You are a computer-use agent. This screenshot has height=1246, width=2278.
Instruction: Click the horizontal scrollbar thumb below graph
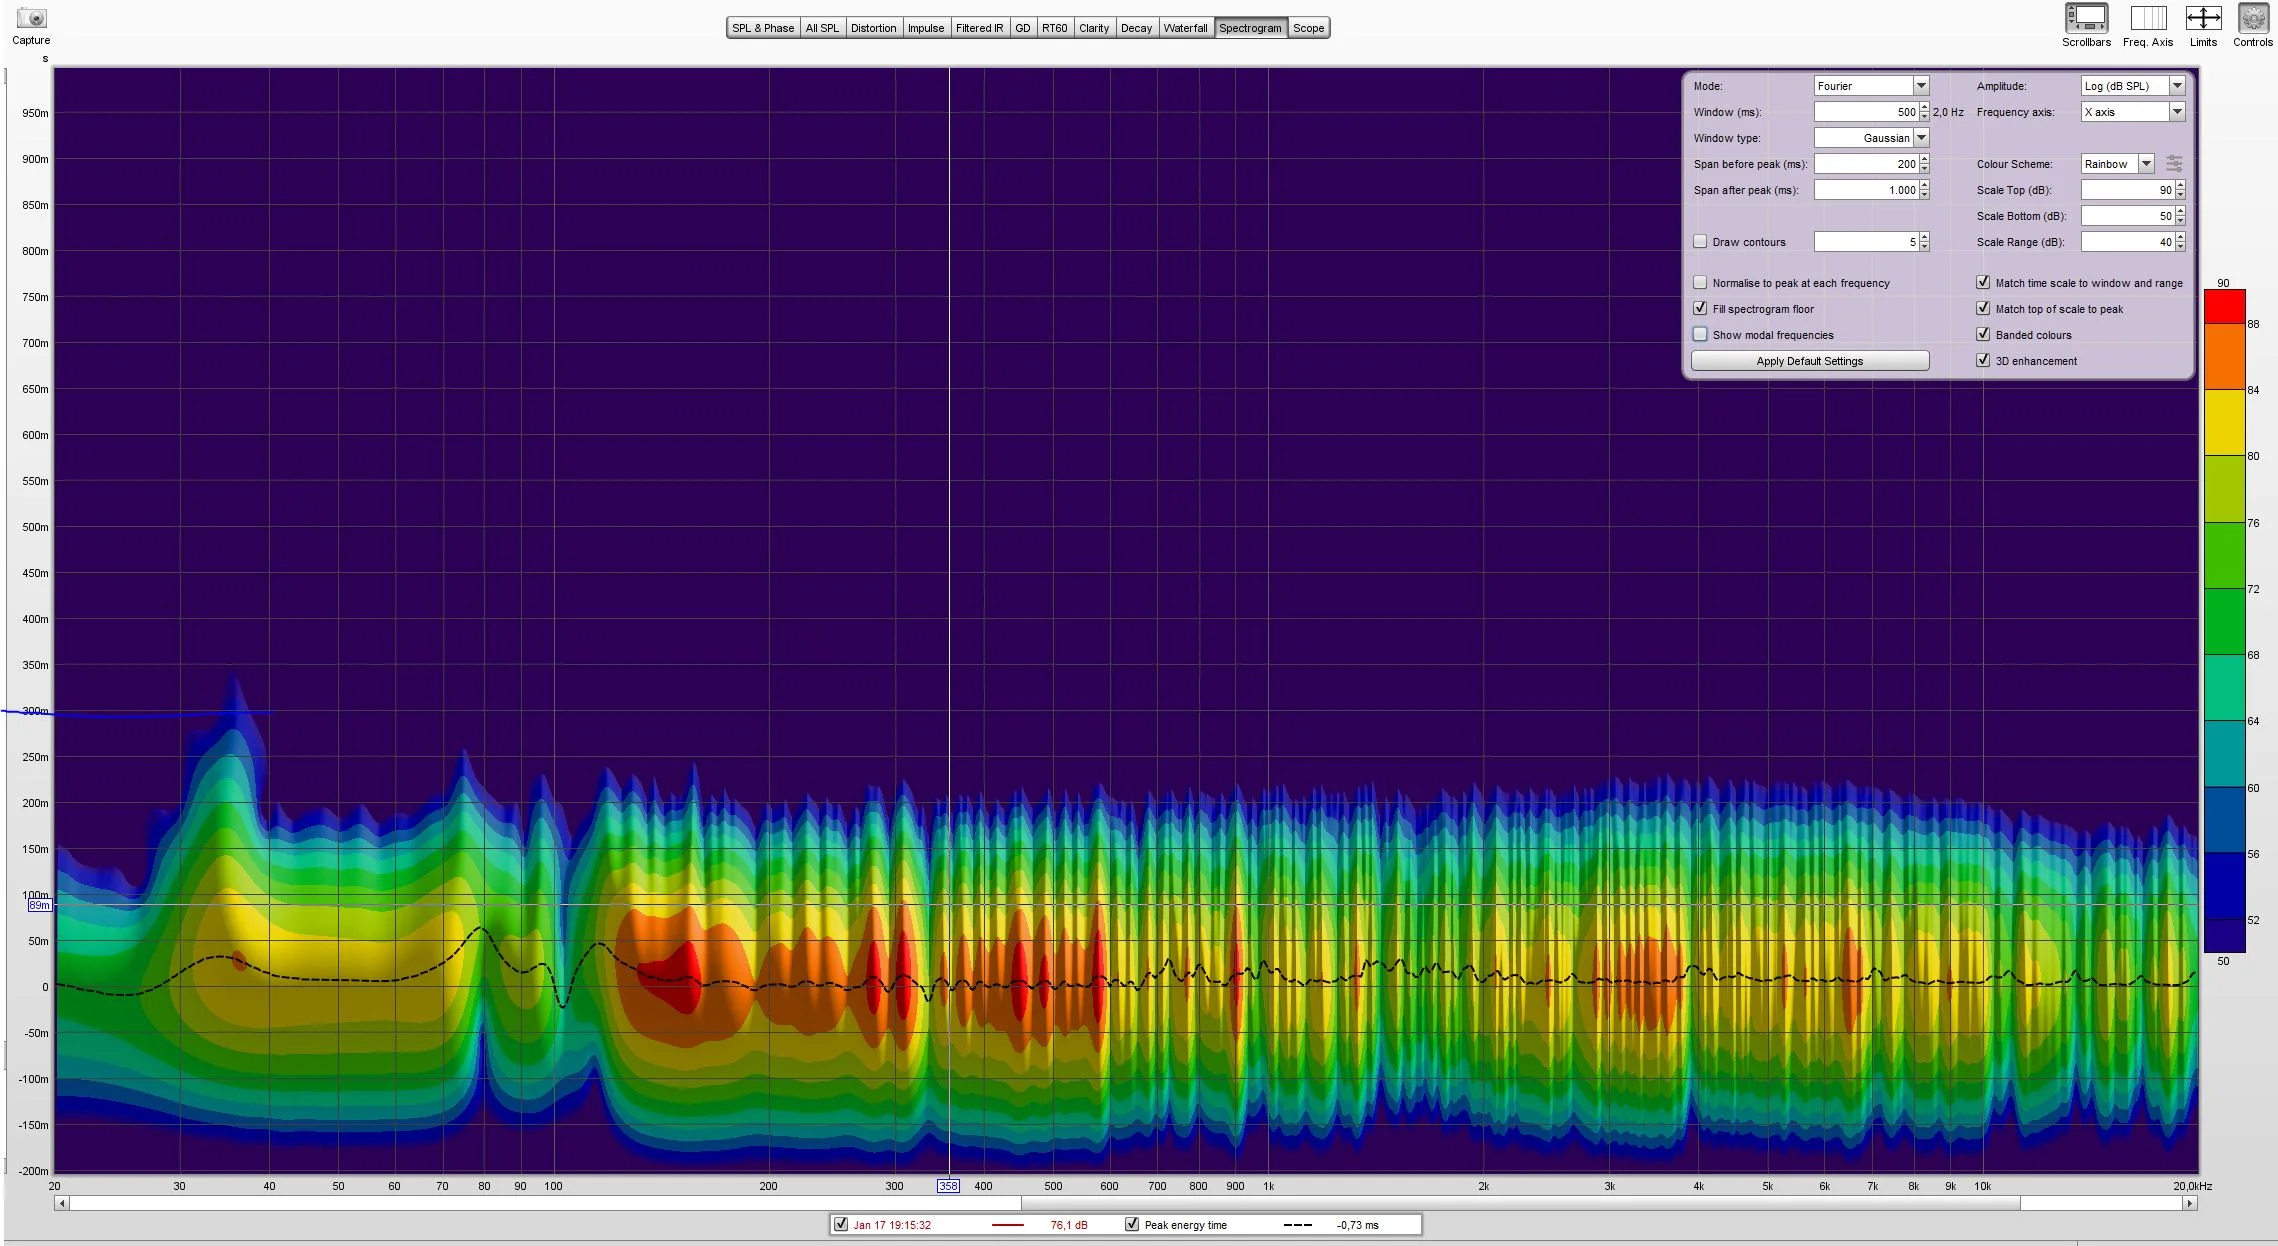pyautogui.click(x=1520, y=1203)
